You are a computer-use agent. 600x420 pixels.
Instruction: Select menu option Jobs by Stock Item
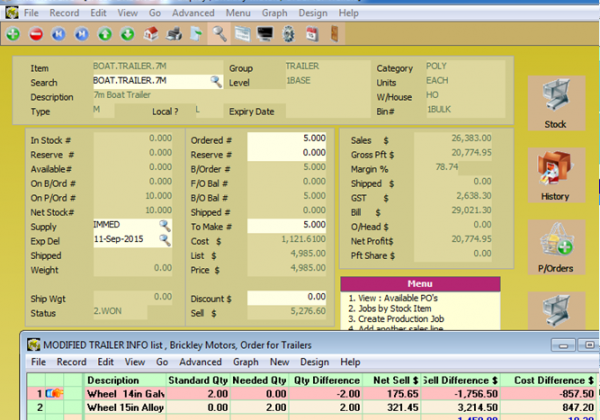click(x=390, y=308)
